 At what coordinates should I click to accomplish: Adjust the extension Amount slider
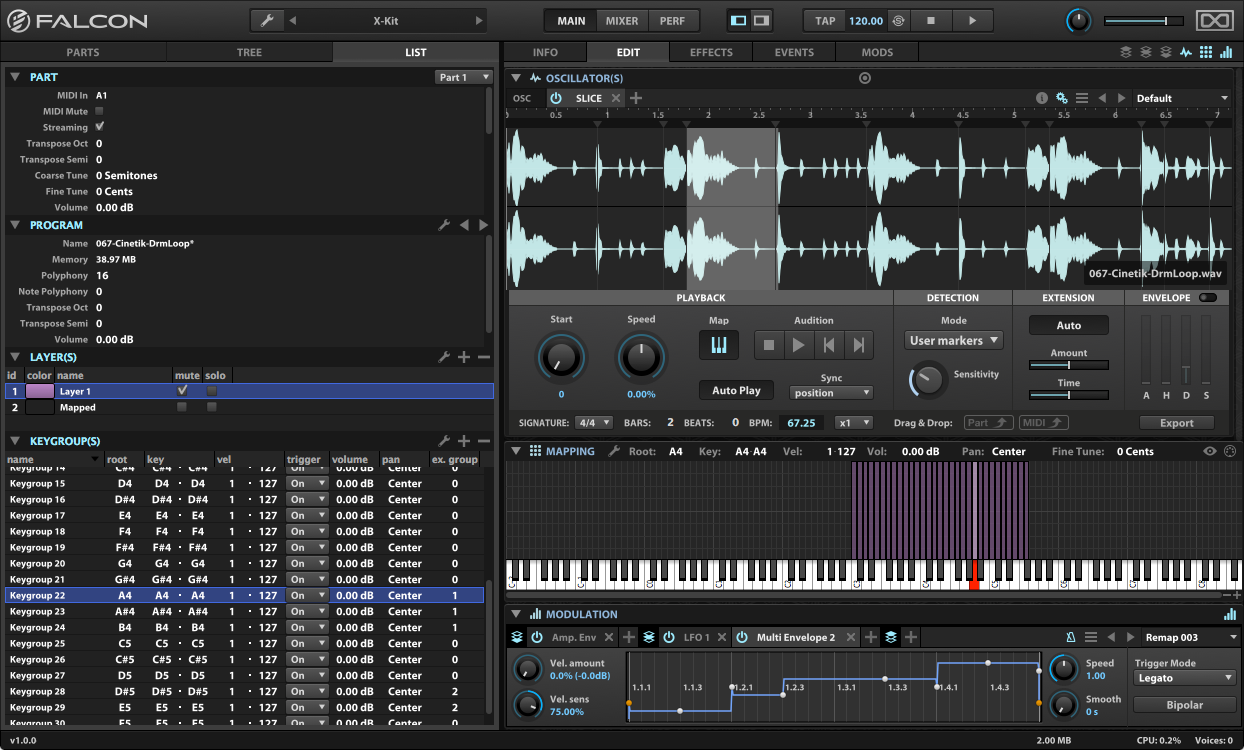(1068, 366)
